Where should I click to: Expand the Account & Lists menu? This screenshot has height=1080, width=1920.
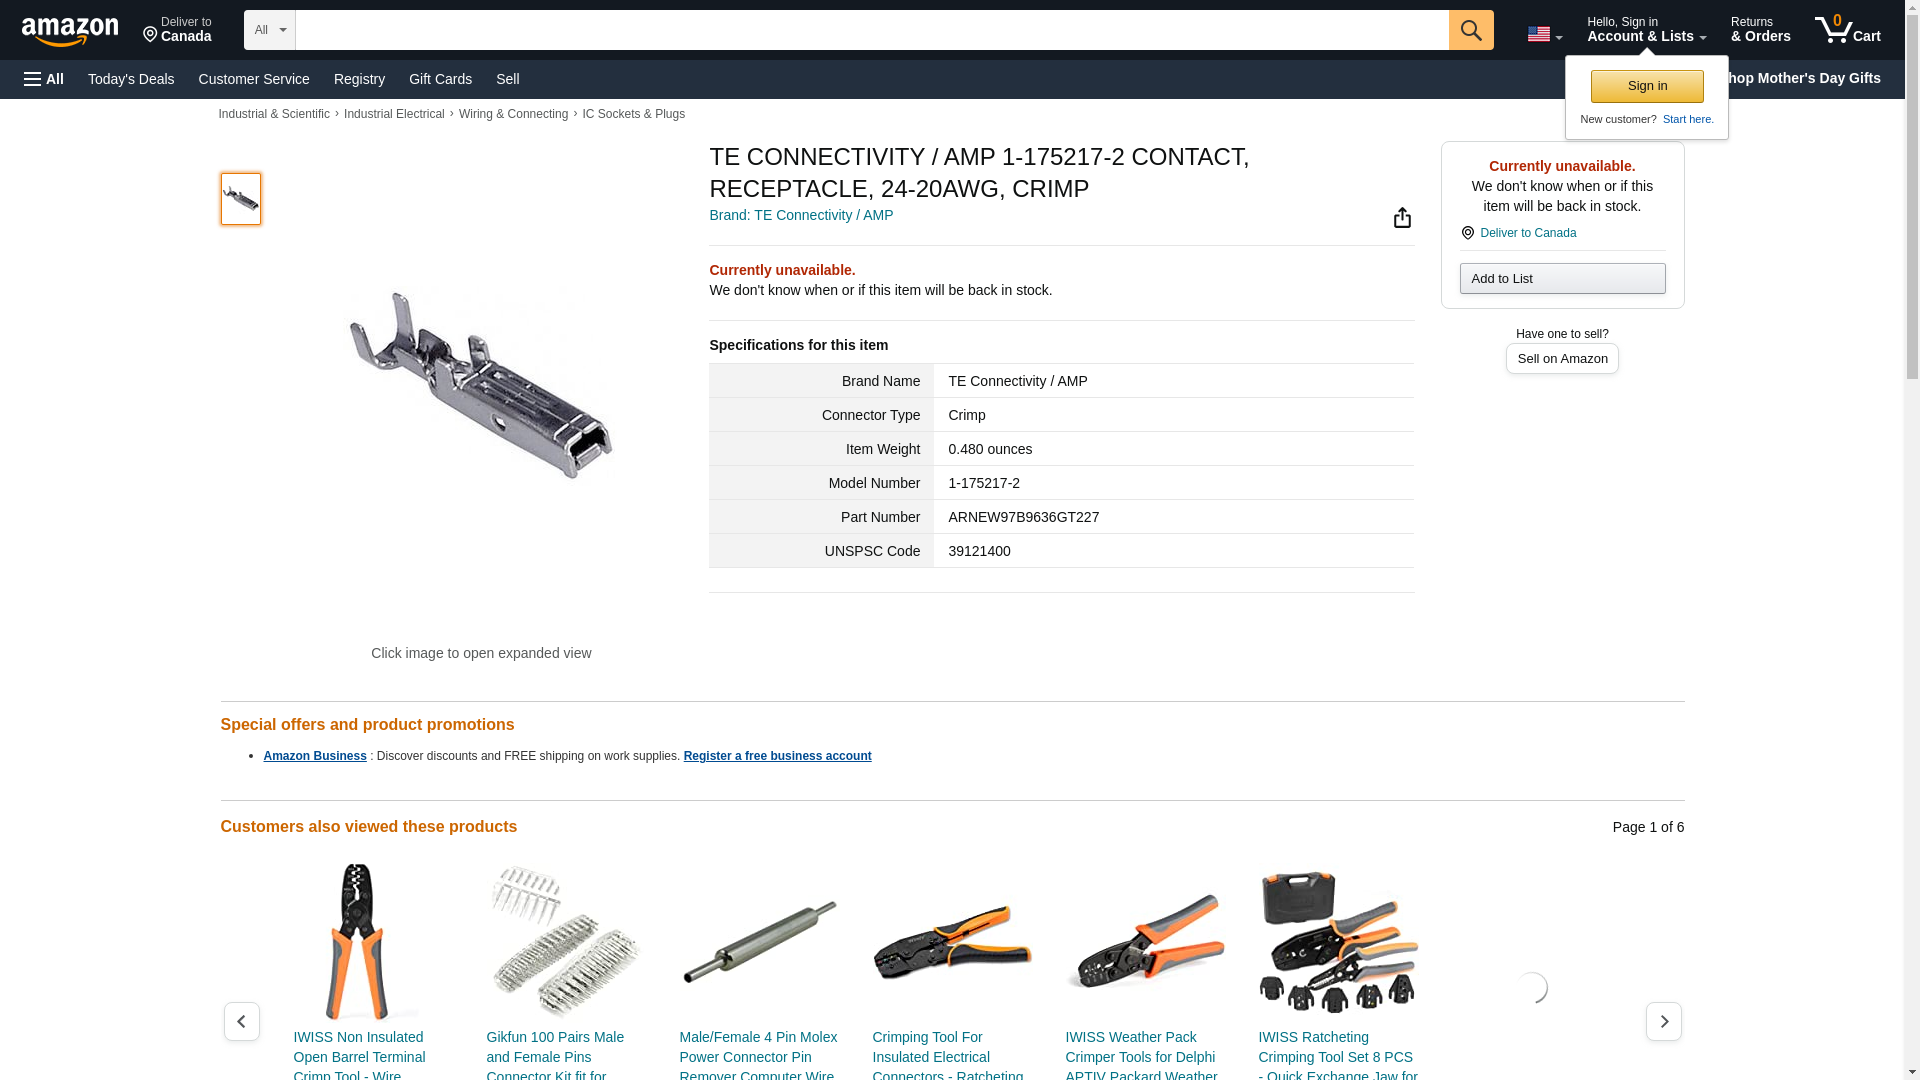(1646, 29)
